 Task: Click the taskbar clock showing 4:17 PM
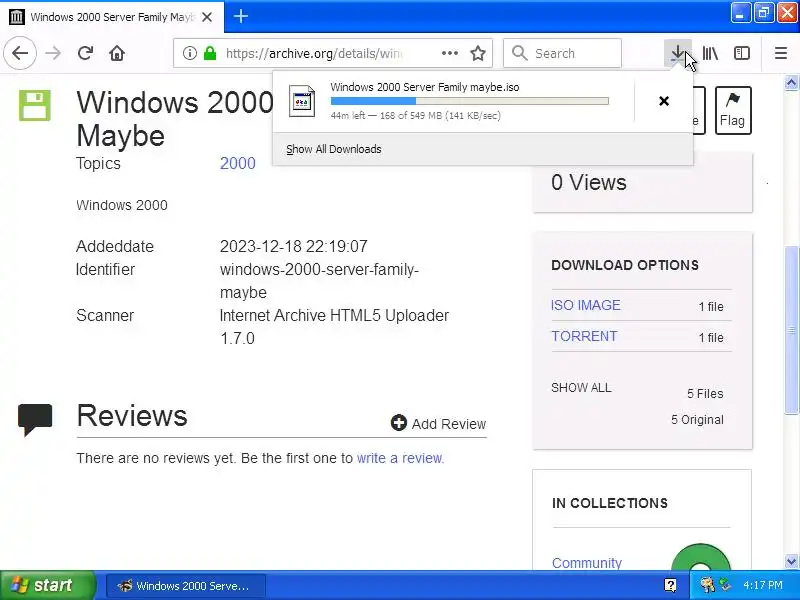pos(763,585)
